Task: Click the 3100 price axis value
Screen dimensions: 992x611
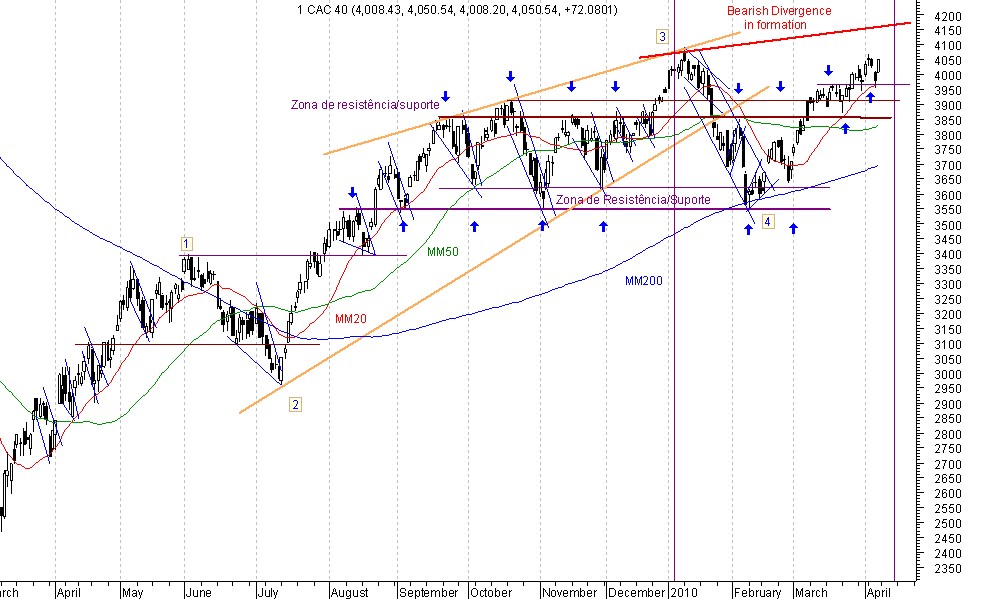Action: (947, 345)
